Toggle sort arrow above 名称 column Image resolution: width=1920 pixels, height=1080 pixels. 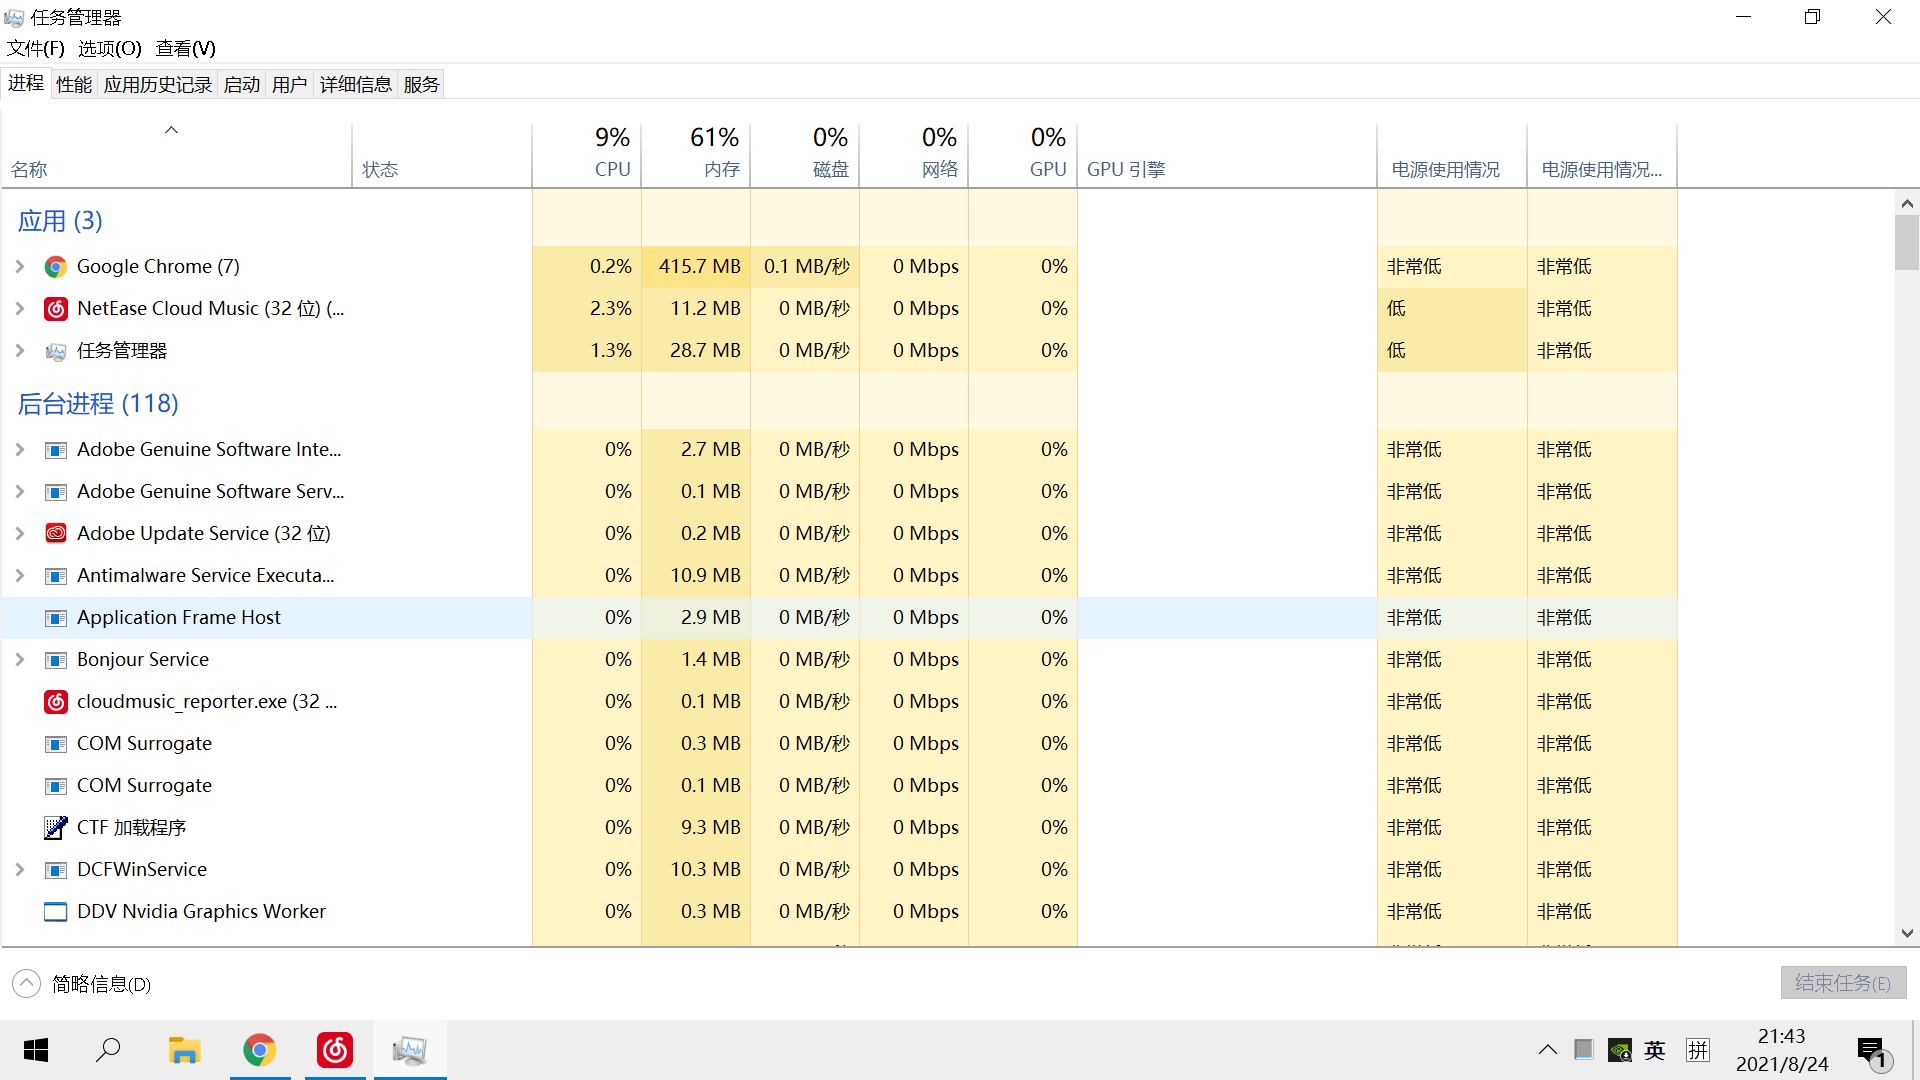(171, 130)
